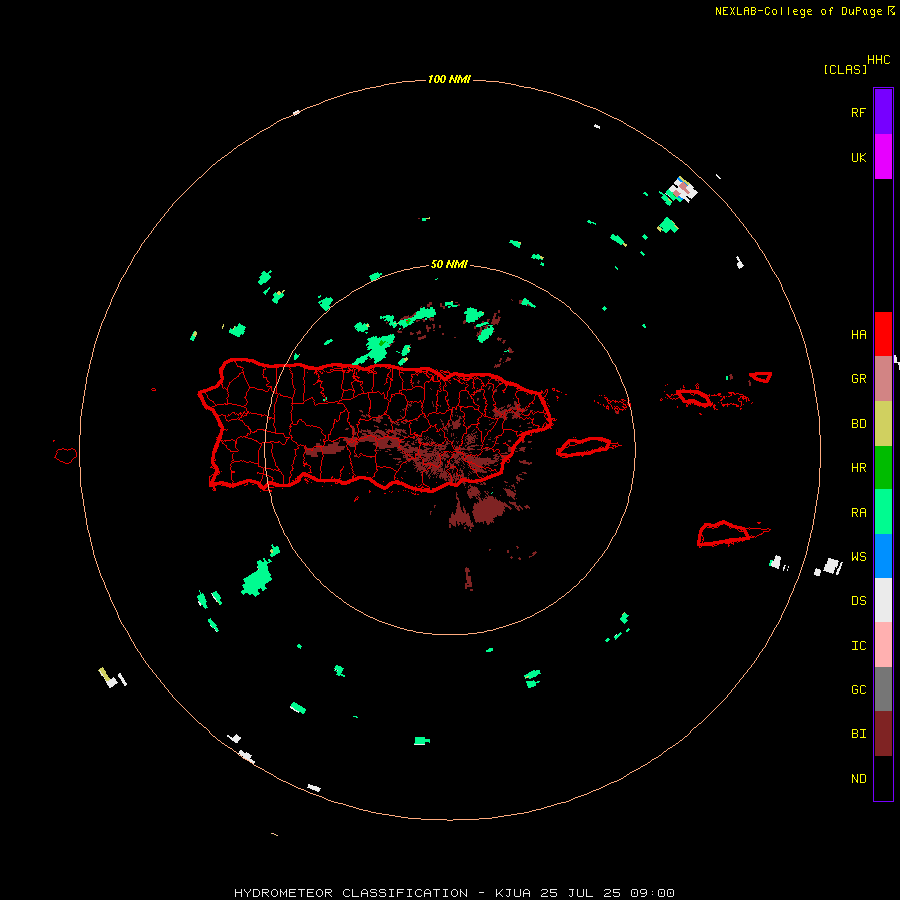This screenshot has height=900, width=900.
Task: Click the 100 NMI range ring label
Action: click(449, 79)
